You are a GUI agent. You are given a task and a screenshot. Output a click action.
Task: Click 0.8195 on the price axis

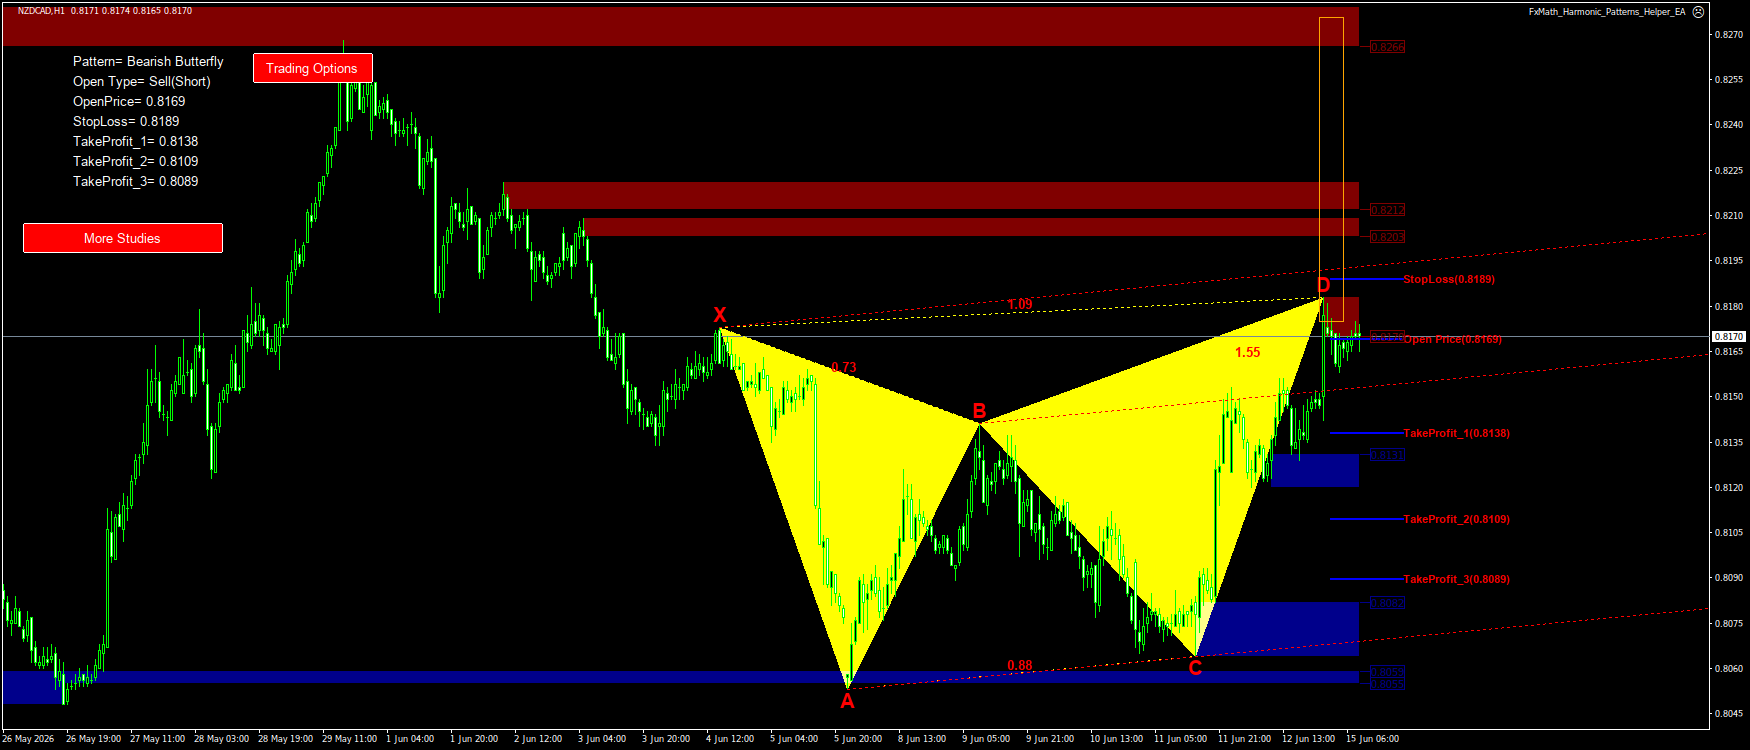click(x=1730, y=261)
